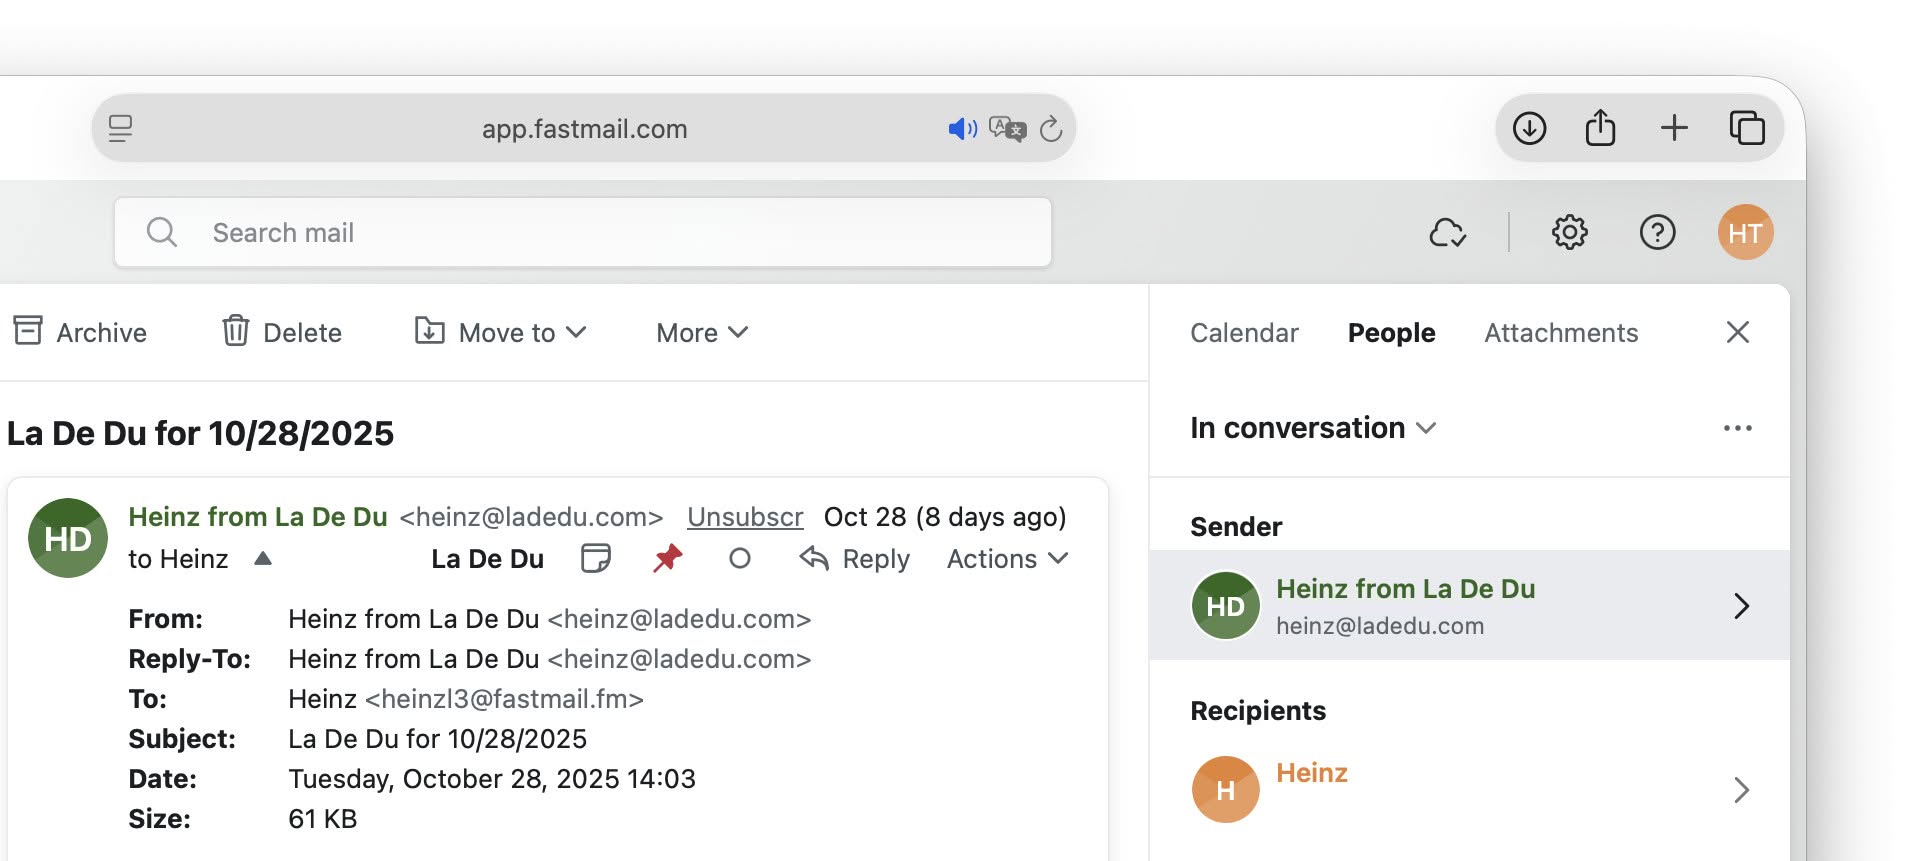
Task: Open the three-dot options in side panel
Action: [x=1738, y=428]
